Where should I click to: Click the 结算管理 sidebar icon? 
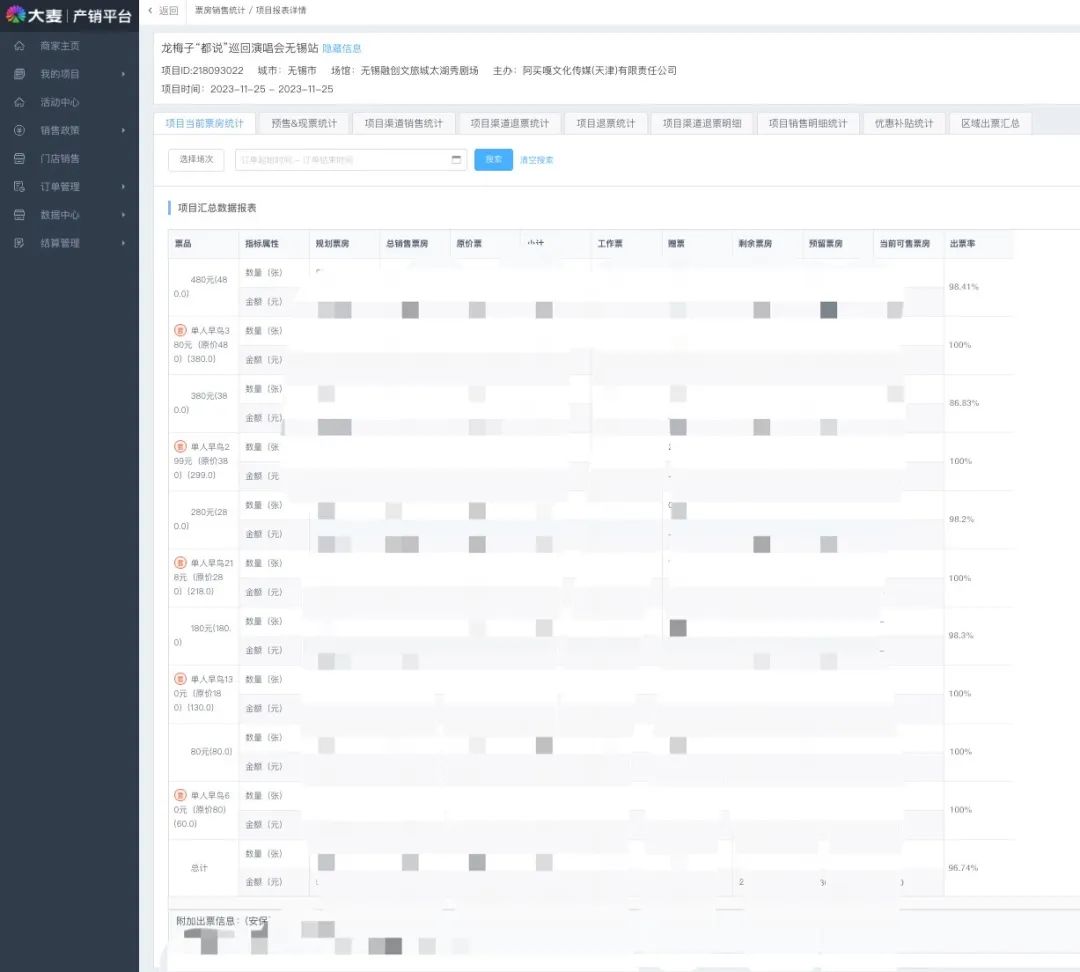19,243
